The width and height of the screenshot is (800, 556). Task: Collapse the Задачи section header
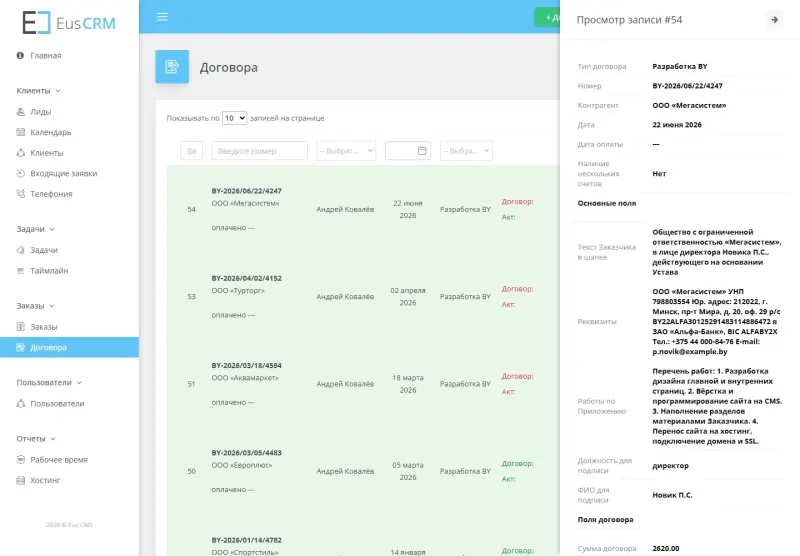tap(35, 229)
